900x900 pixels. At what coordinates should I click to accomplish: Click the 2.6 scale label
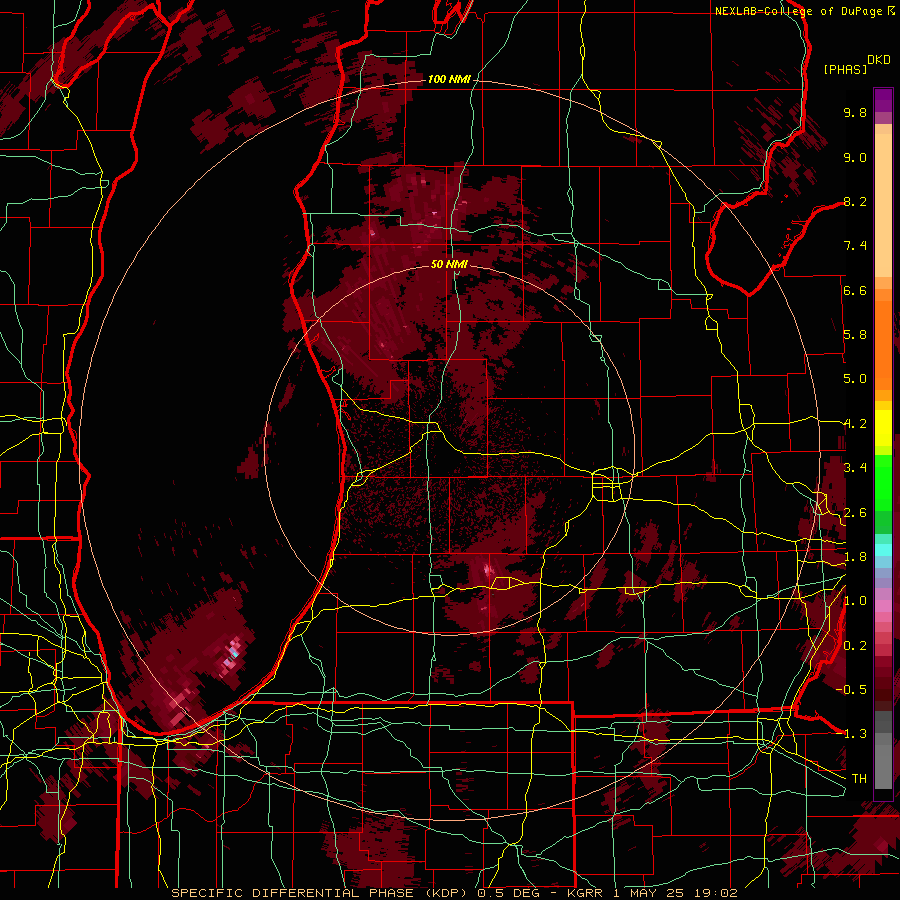click(x=855, y=513)
